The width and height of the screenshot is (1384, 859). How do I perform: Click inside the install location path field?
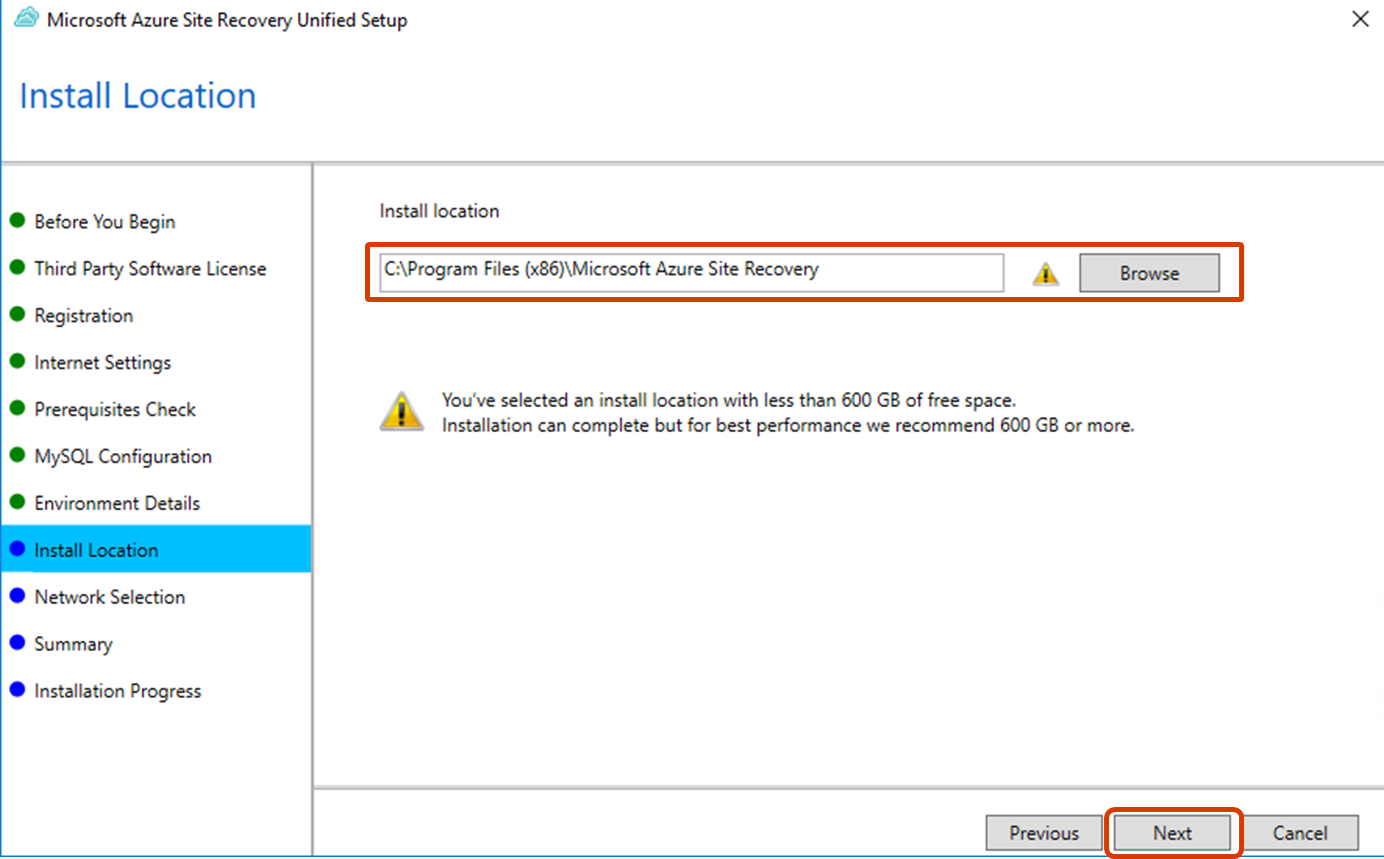pos(690,272)
